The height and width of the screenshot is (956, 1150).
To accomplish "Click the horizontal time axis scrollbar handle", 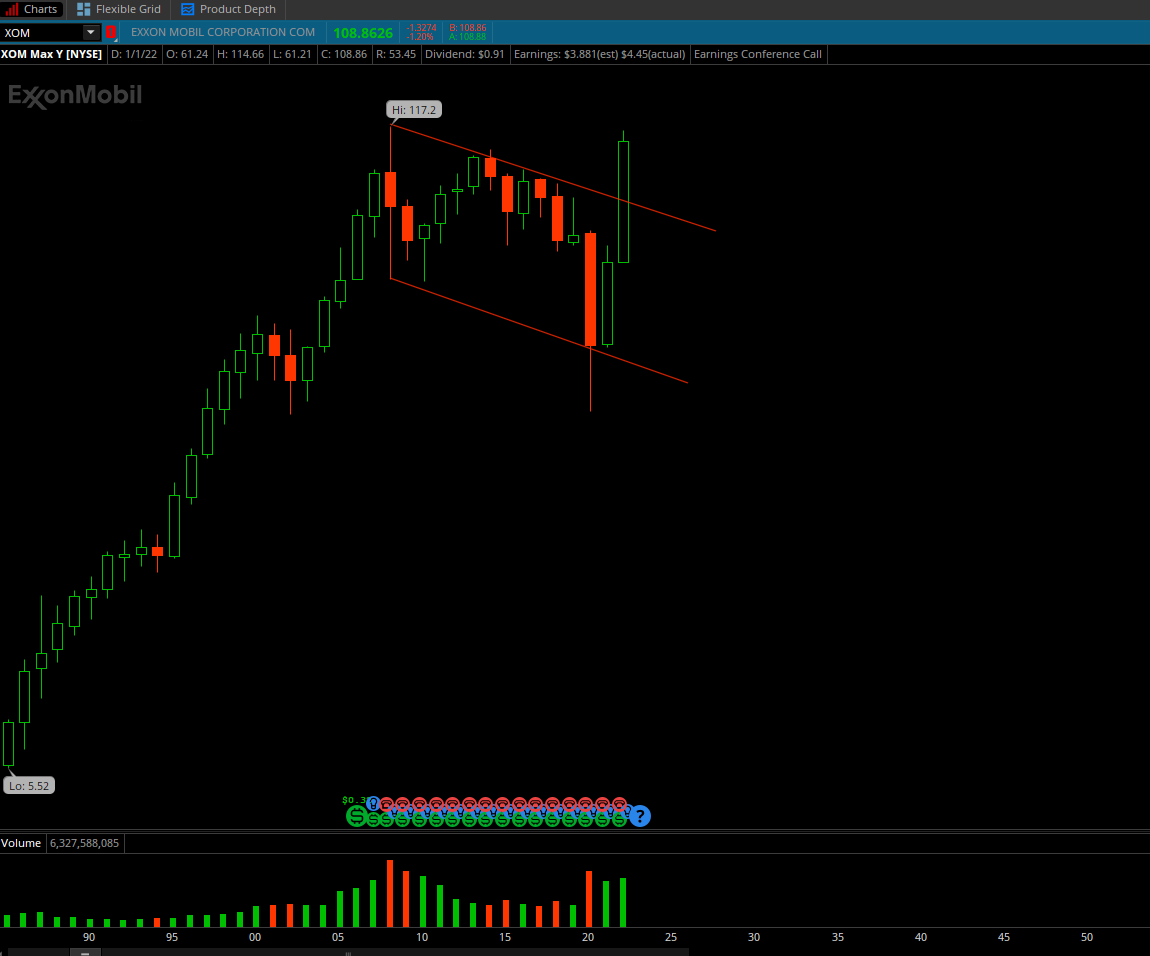I will click(x=85, y=952).
